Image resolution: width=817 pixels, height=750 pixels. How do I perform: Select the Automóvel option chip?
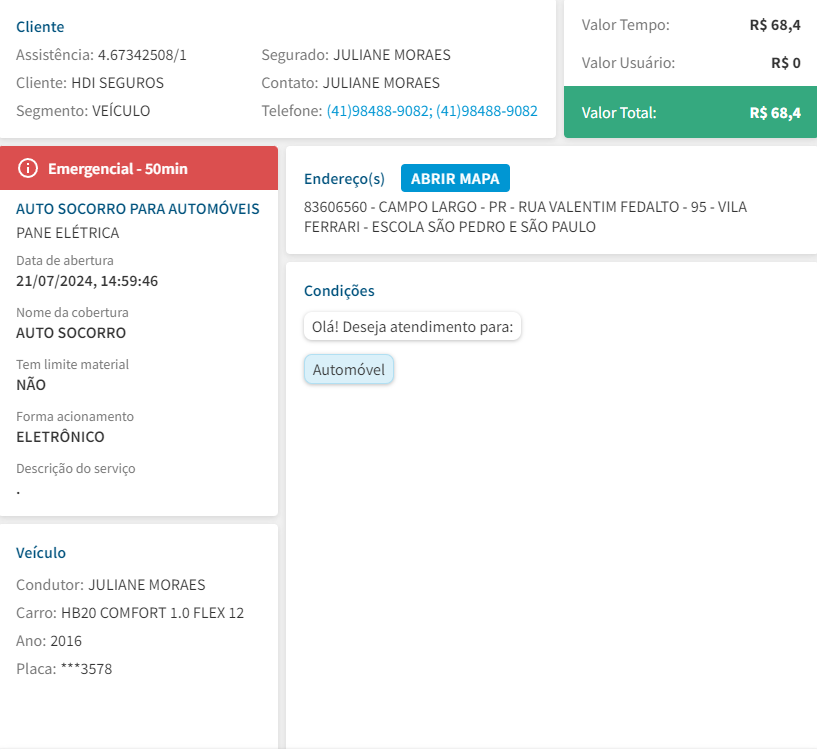click(x=349, y=370)
